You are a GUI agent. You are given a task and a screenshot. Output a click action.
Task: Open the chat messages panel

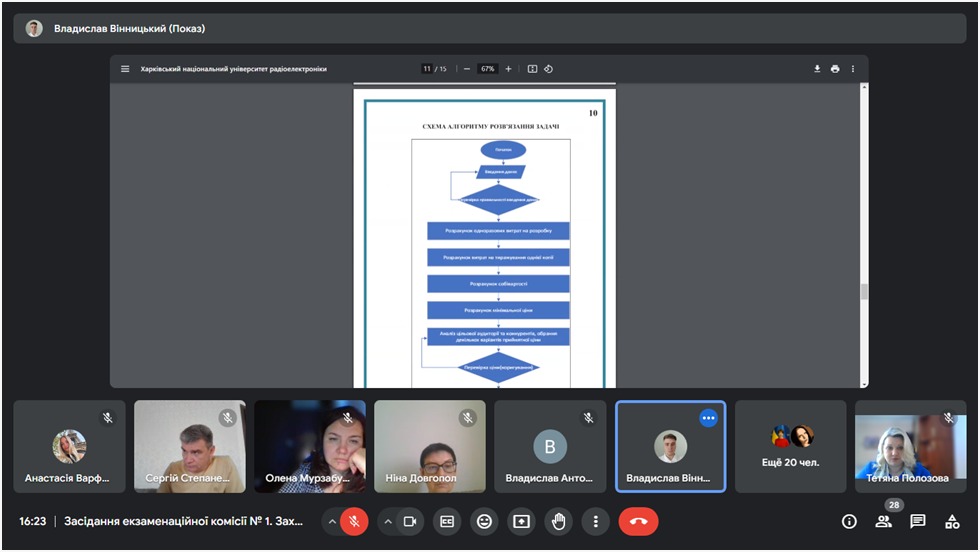point(918,521)
